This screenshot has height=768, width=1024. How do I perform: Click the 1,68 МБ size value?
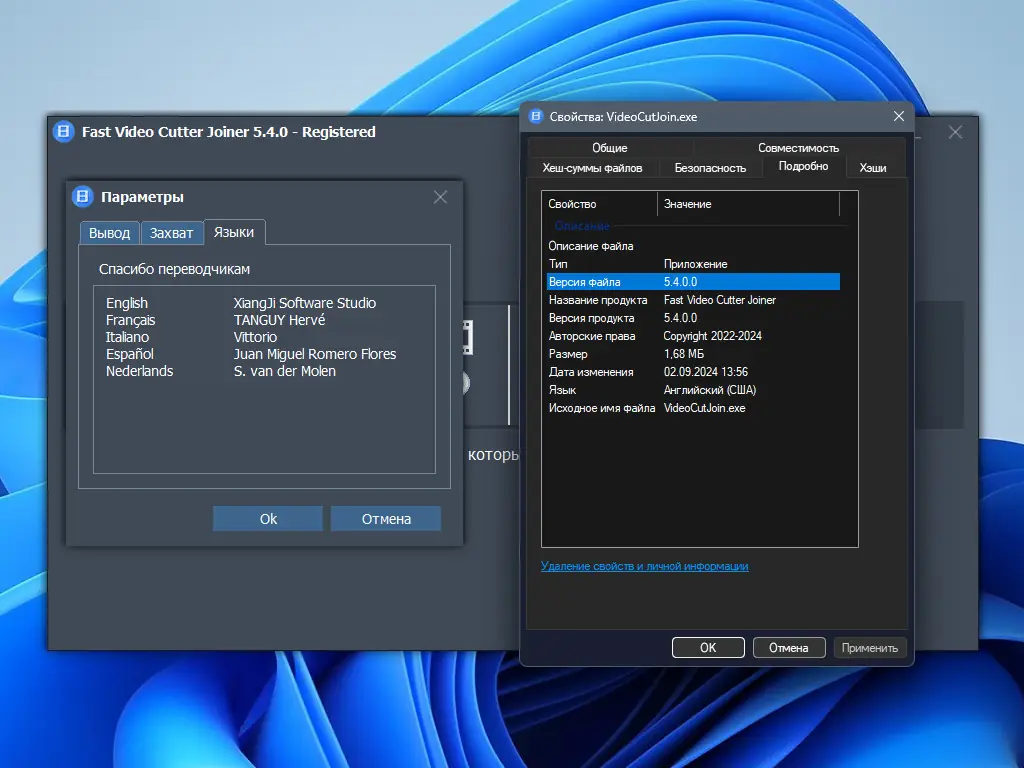[684, 354]
